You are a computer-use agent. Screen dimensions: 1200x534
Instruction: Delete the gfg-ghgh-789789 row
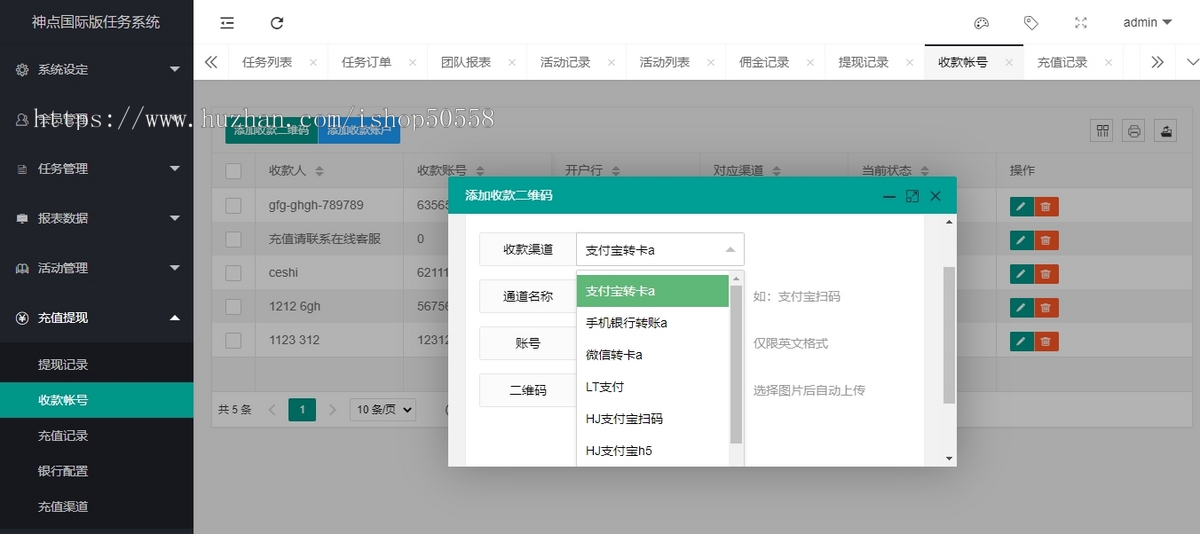pyautogui.click(x=1046, y=207)
